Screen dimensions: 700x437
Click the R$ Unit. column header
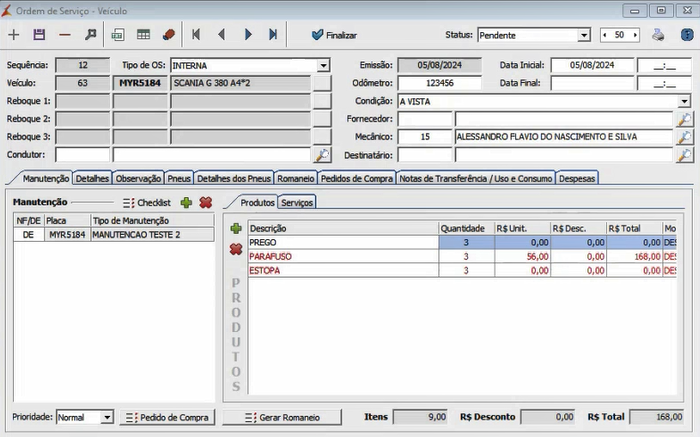522,229
